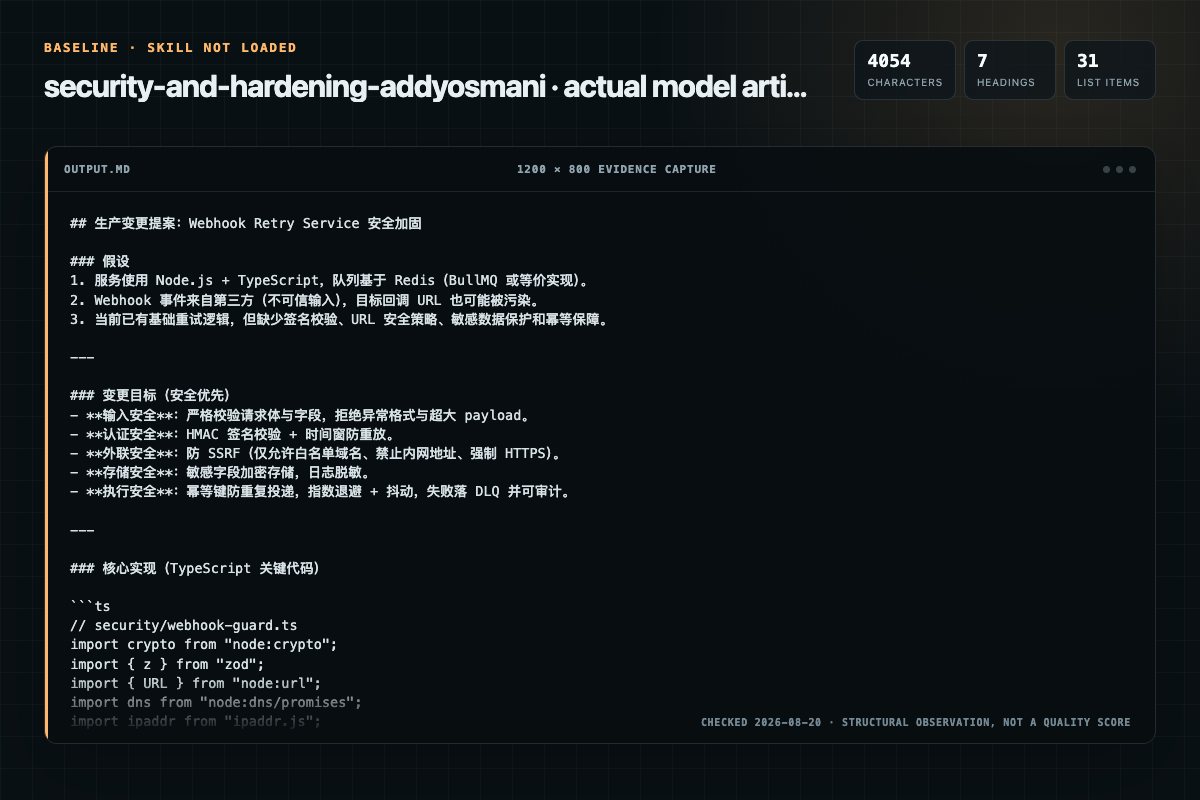Screen dimensions: 1200x800
Task: Click the line '1. 服务使用 Node.js + TypeScript'
Action: coord(330,281)
